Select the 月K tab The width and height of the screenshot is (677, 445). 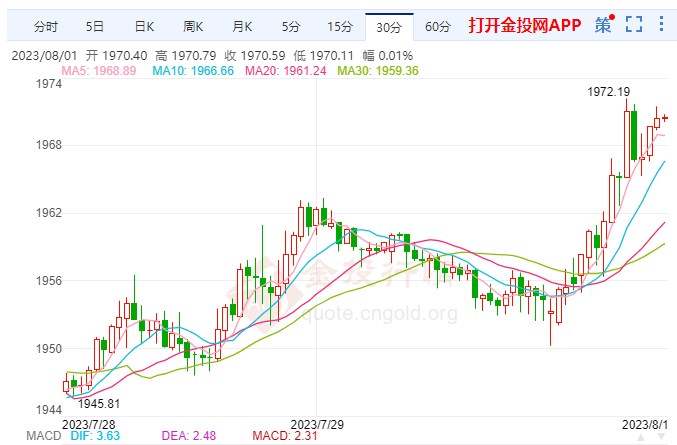(242, 27)
